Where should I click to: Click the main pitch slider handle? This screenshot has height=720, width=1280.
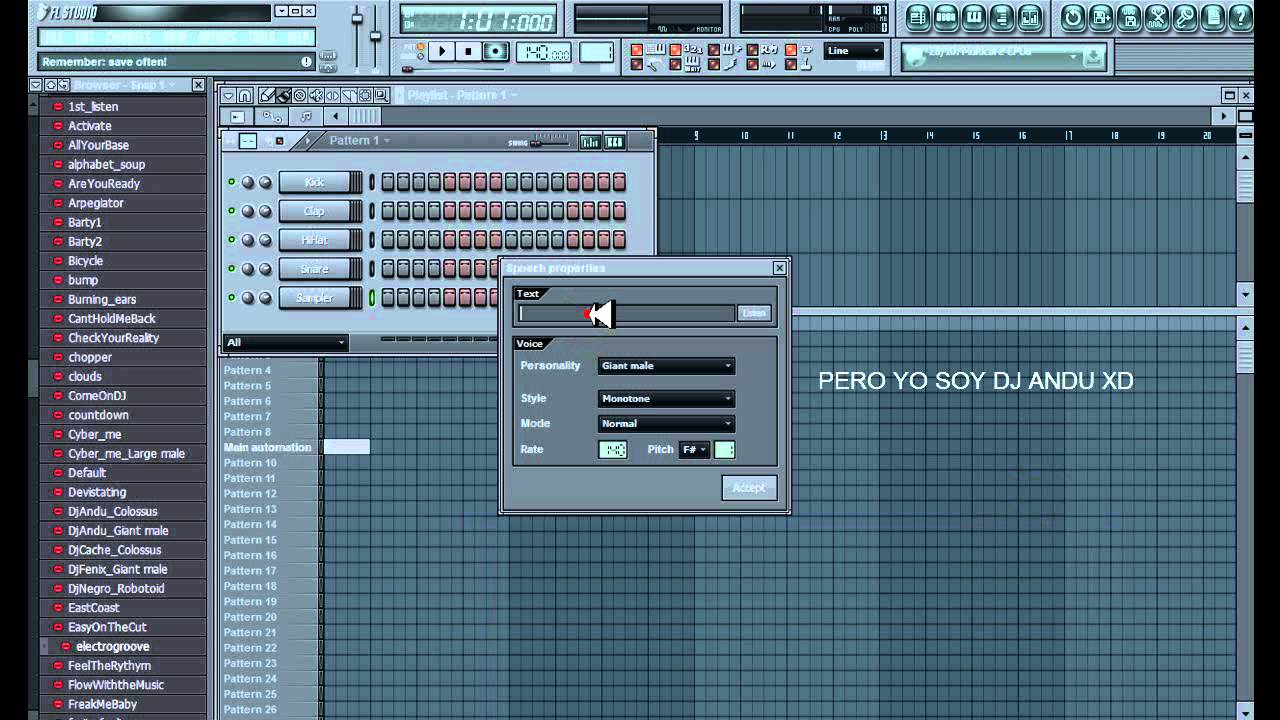pyautogui.click(x=375, y=35)
